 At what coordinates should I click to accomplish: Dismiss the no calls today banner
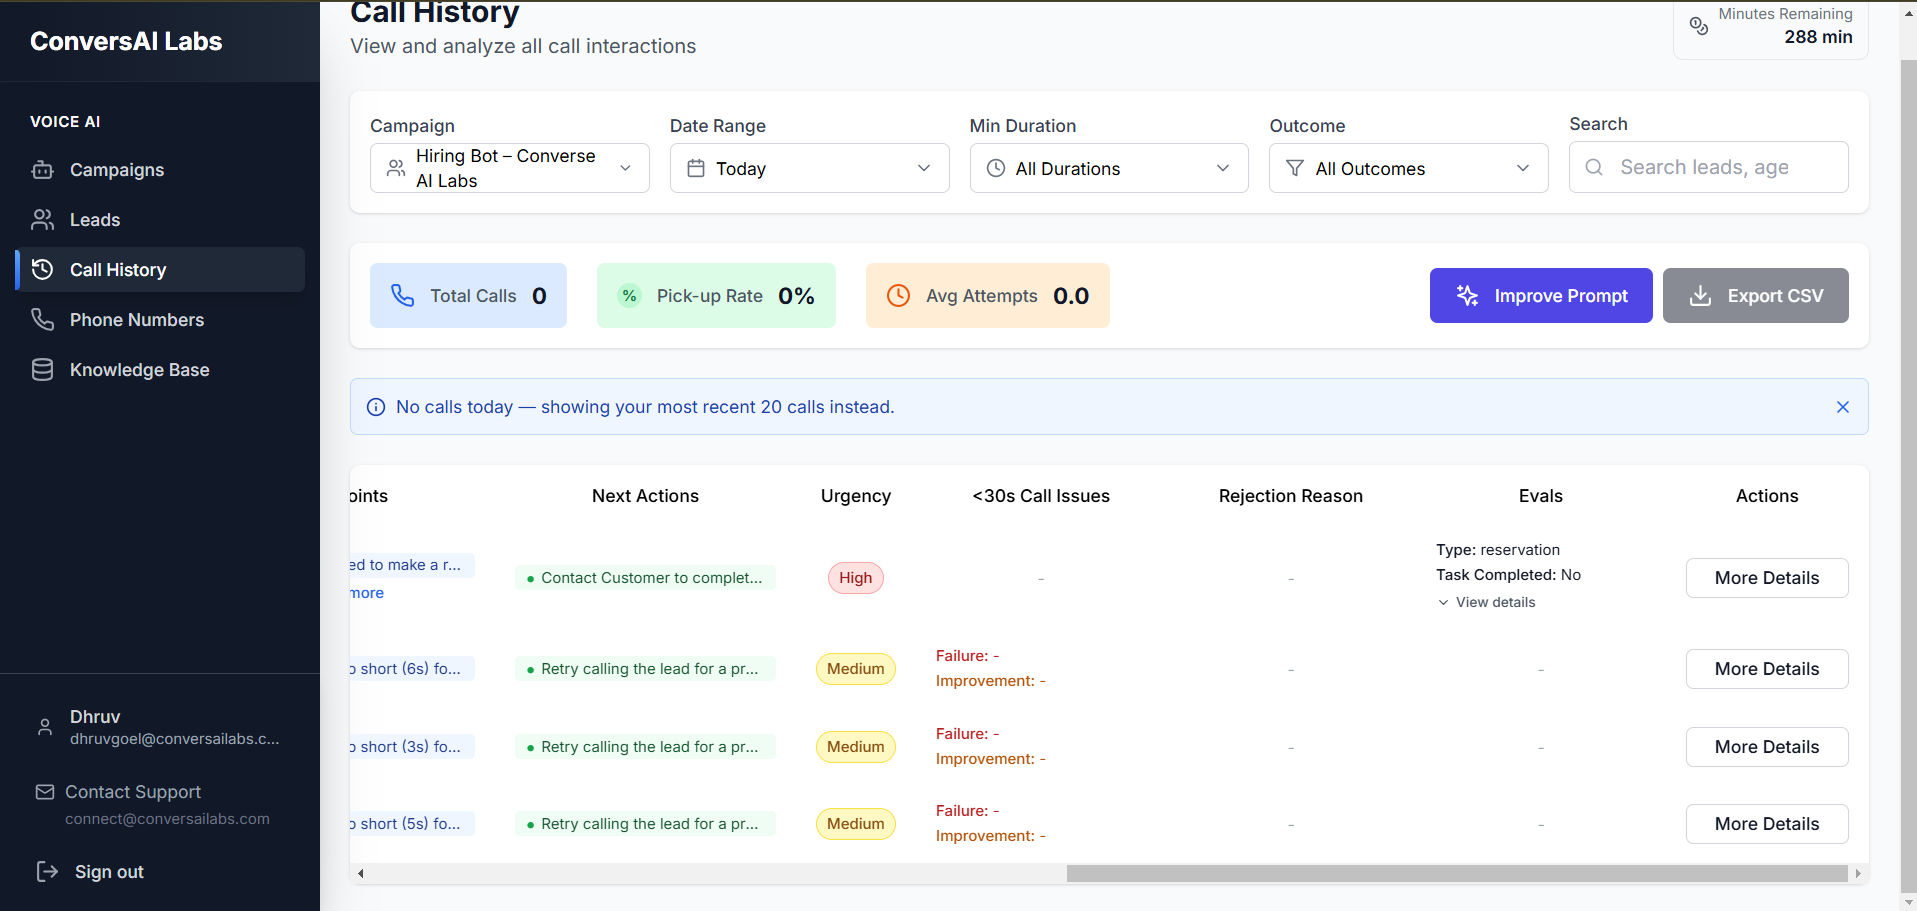coord(1843,407)
